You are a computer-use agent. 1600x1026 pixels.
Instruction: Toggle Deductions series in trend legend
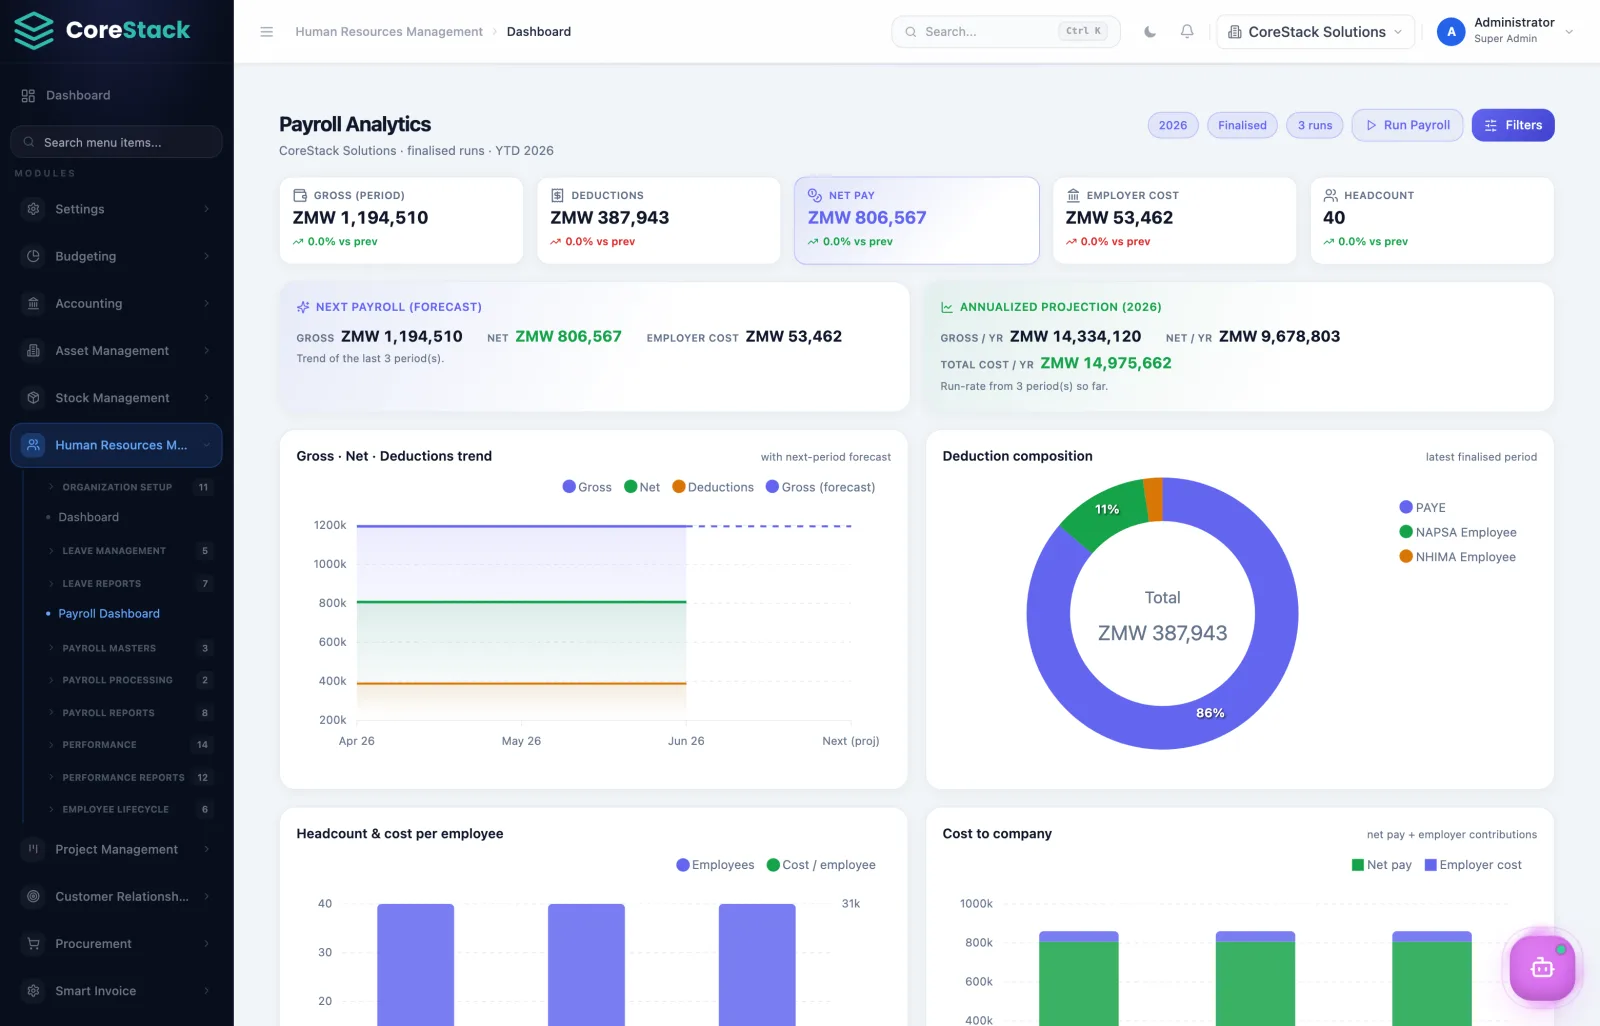pyautogui.click(x=713, y=487)
